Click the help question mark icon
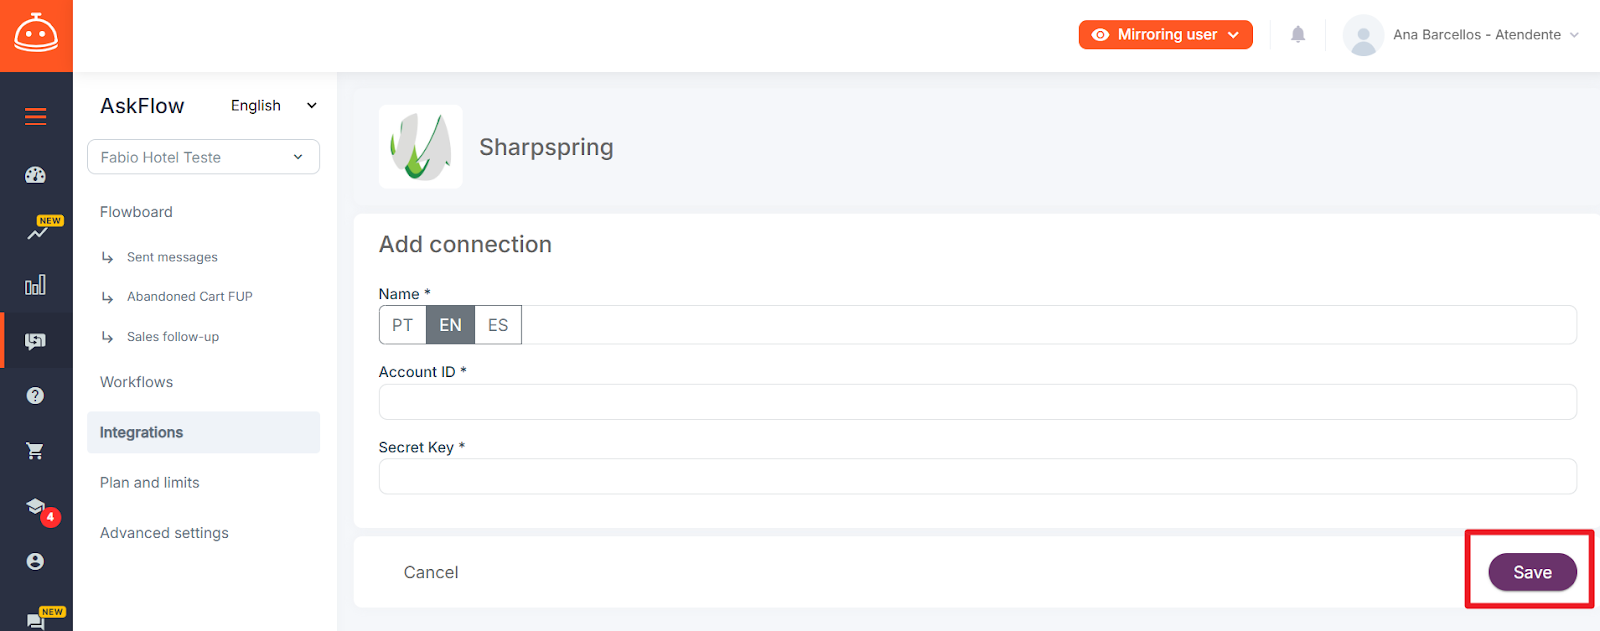Image resolution: width=1600 pixels, height=631 pixels. (36, 395)
